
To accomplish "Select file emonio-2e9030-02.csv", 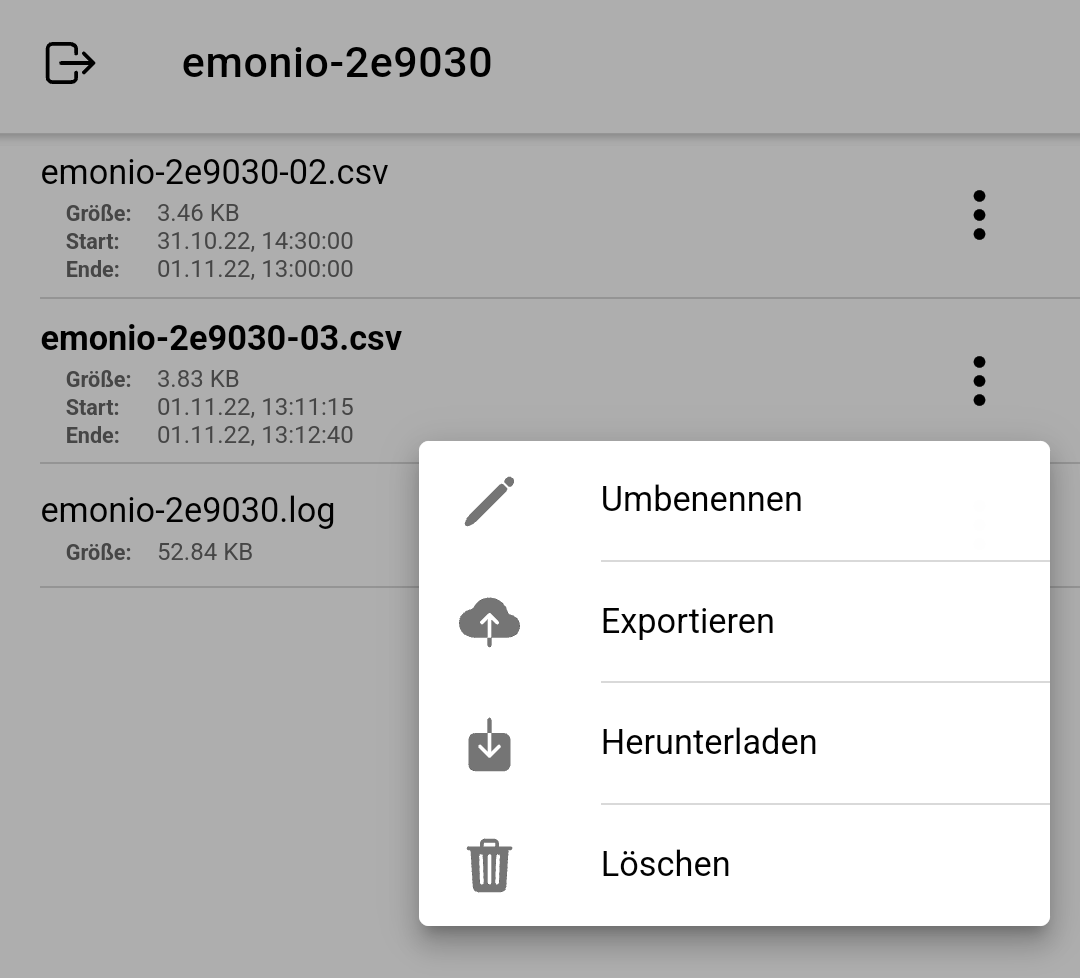I will (x=214, y=172).
